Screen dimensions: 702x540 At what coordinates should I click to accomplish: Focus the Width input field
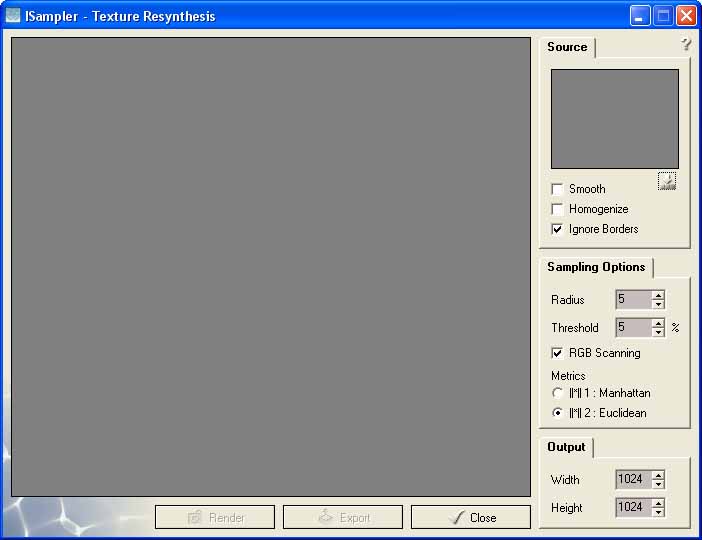(631, 479)
